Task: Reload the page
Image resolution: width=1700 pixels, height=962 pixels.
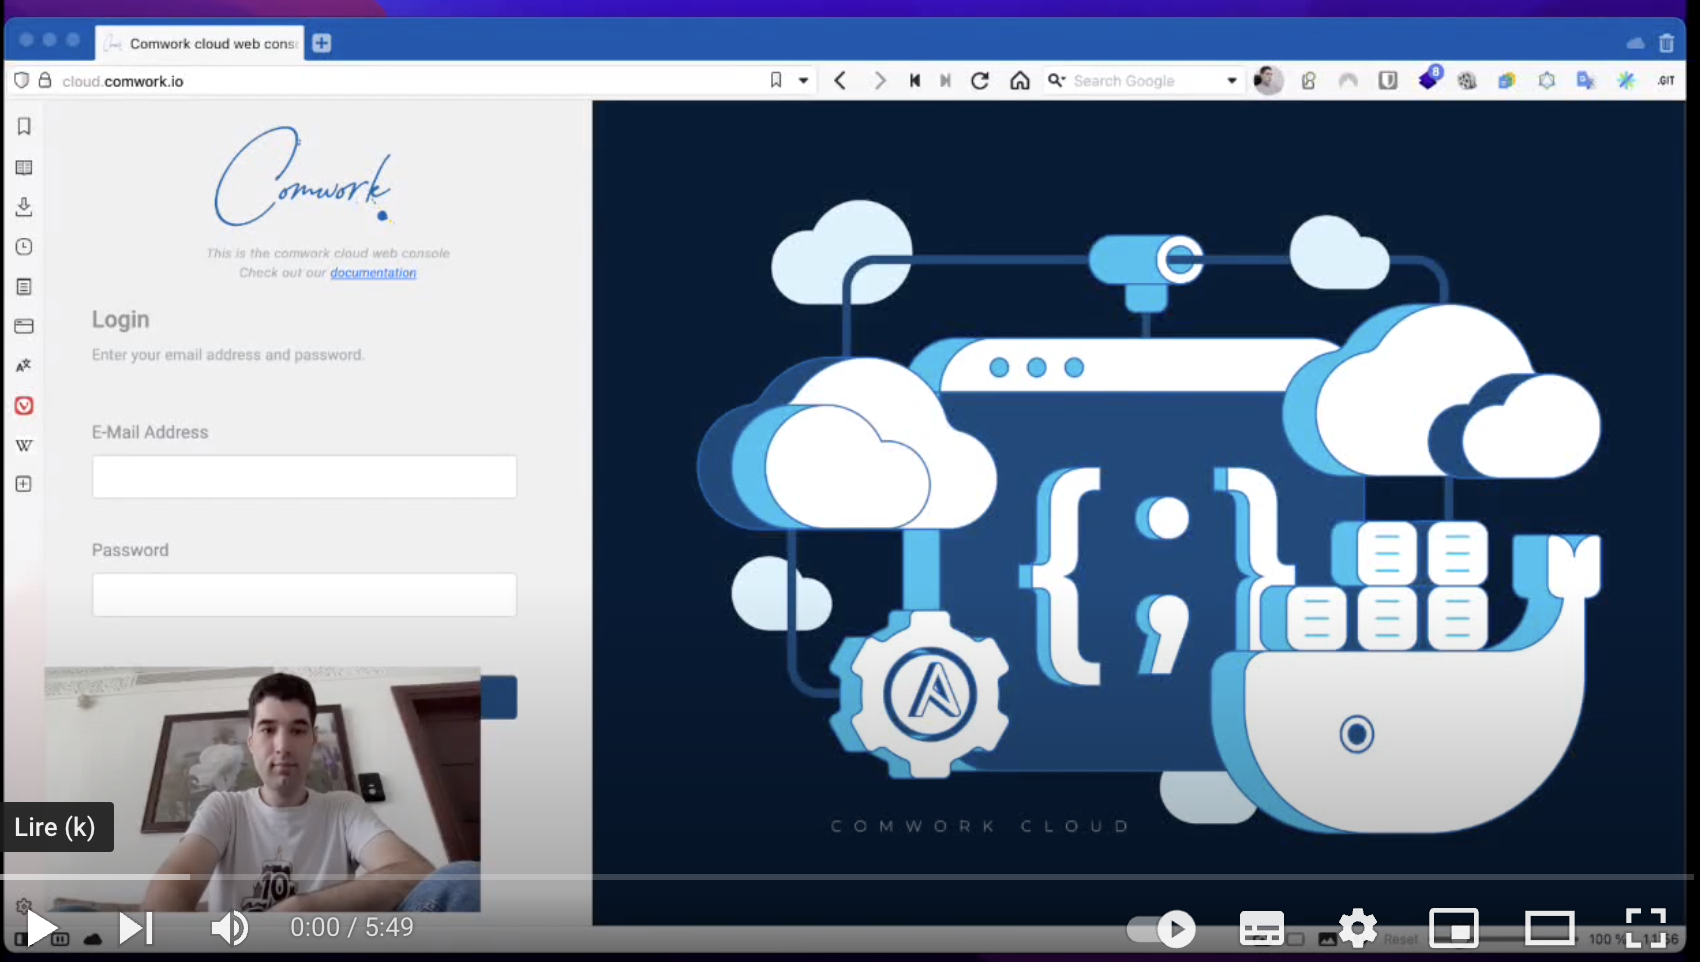Action: pyautogui.click(x=980, y=81)
